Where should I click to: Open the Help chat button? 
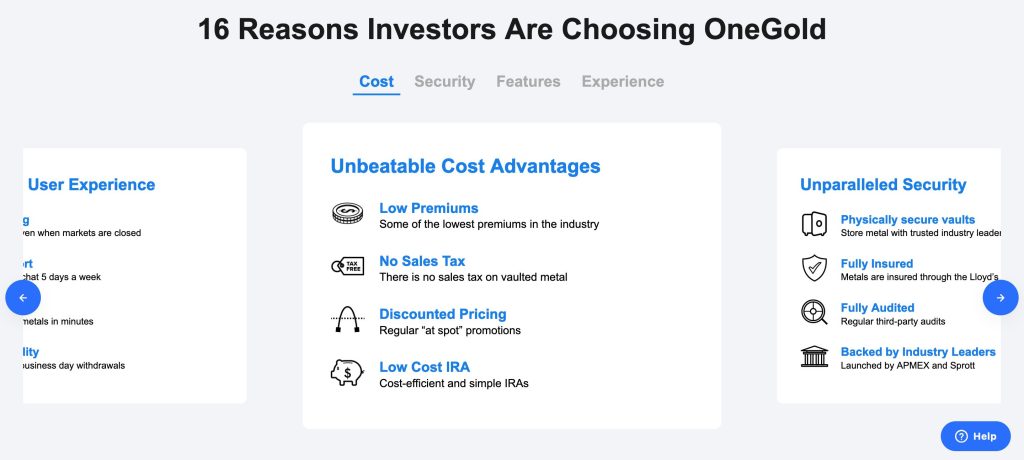click(x=975, y=436)
